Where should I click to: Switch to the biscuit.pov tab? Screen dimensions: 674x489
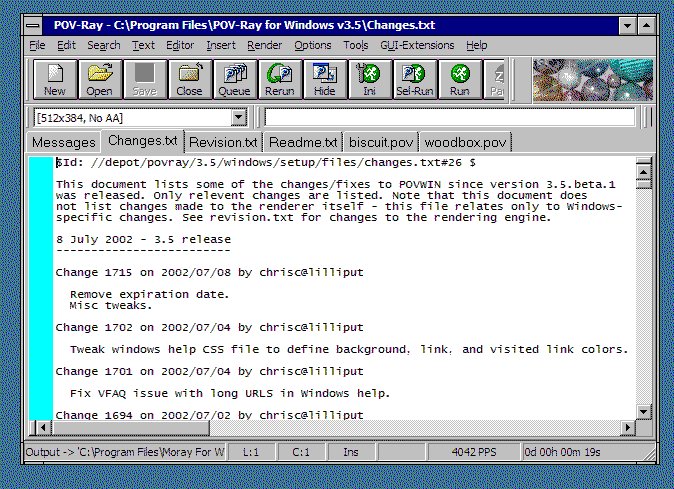(382, 142)
